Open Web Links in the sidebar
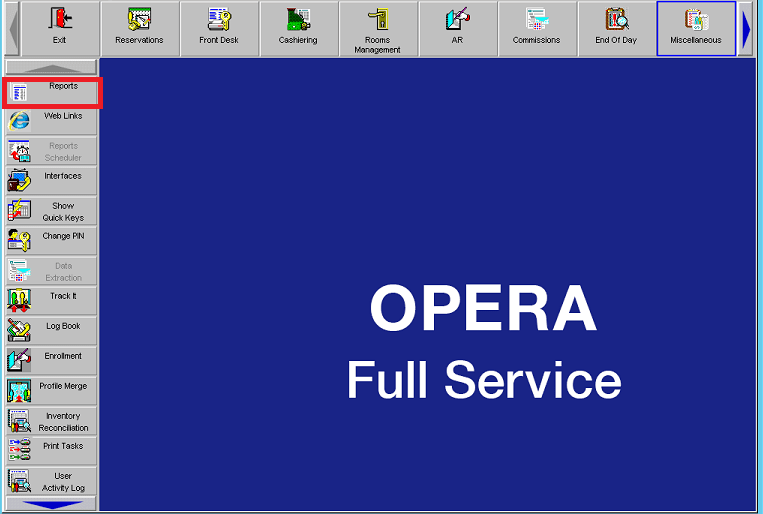 (52, 122)
